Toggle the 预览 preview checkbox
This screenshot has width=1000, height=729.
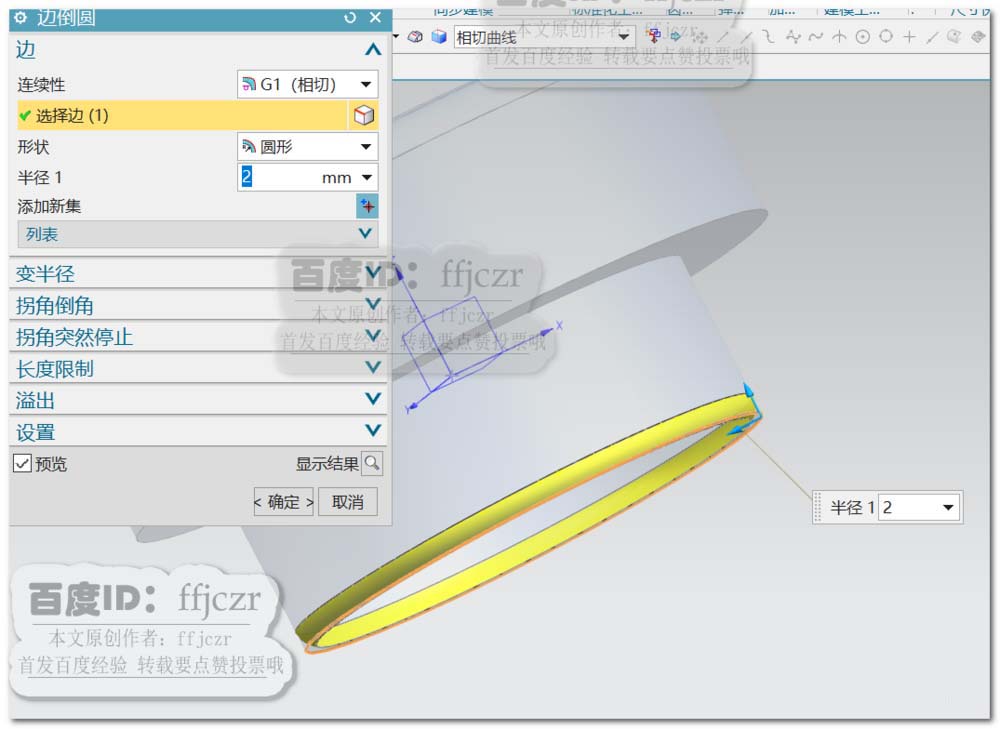tap(22, 463)
